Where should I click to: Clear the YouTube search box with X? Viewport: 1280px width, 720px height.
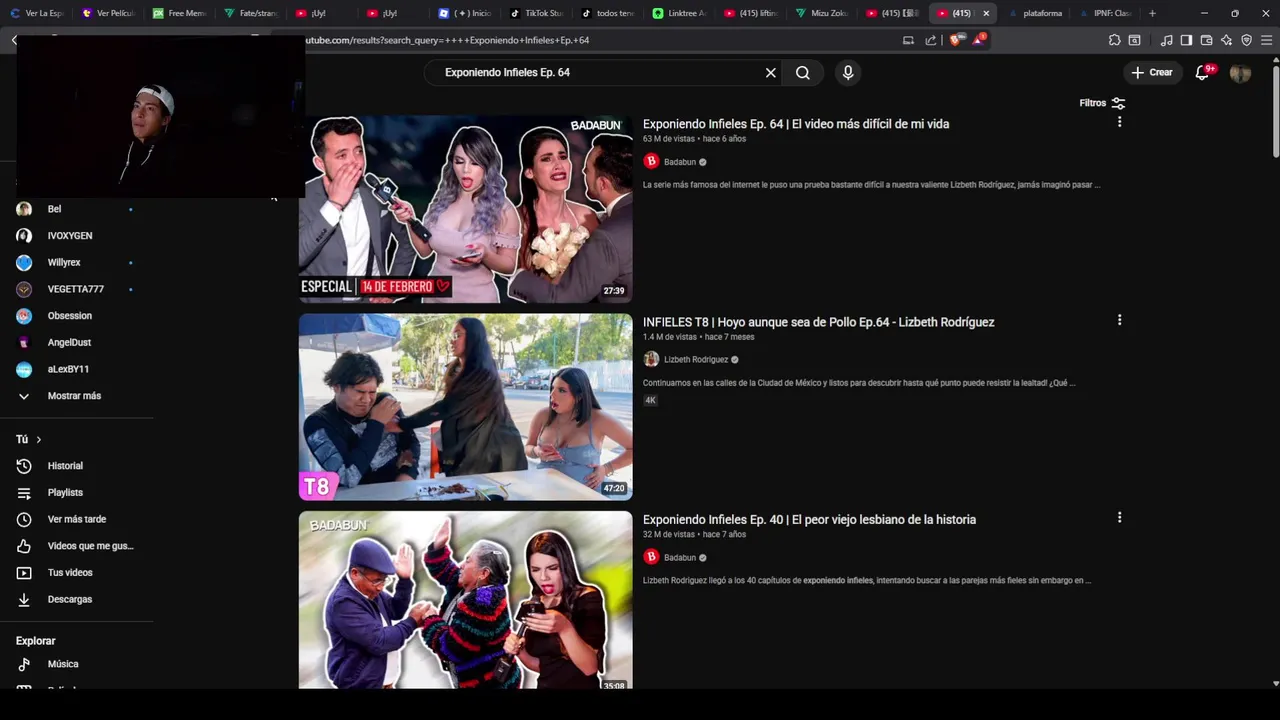point(770,73)
